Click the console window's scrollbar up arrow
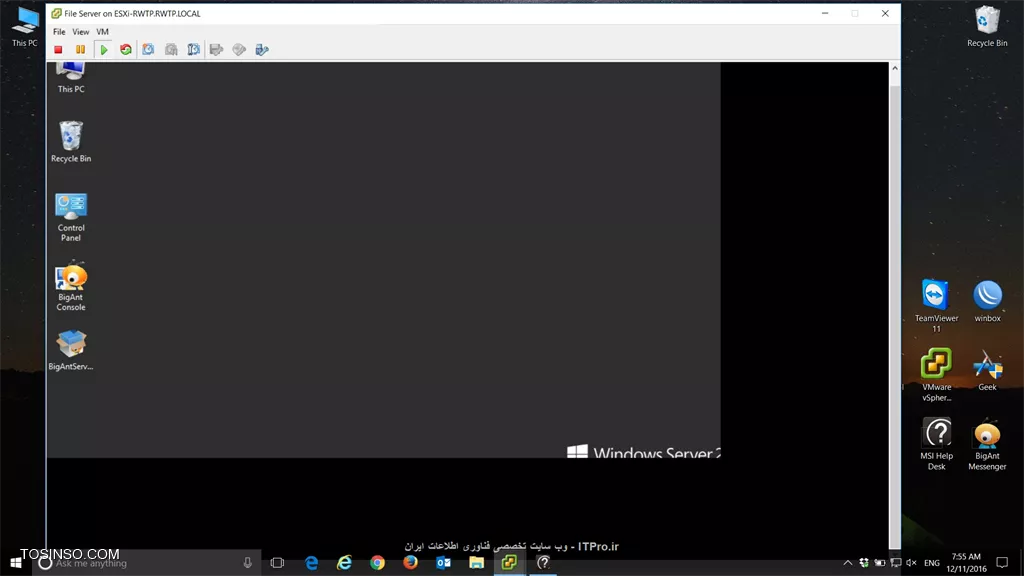The image size is (1024, 576). point(895,68)
